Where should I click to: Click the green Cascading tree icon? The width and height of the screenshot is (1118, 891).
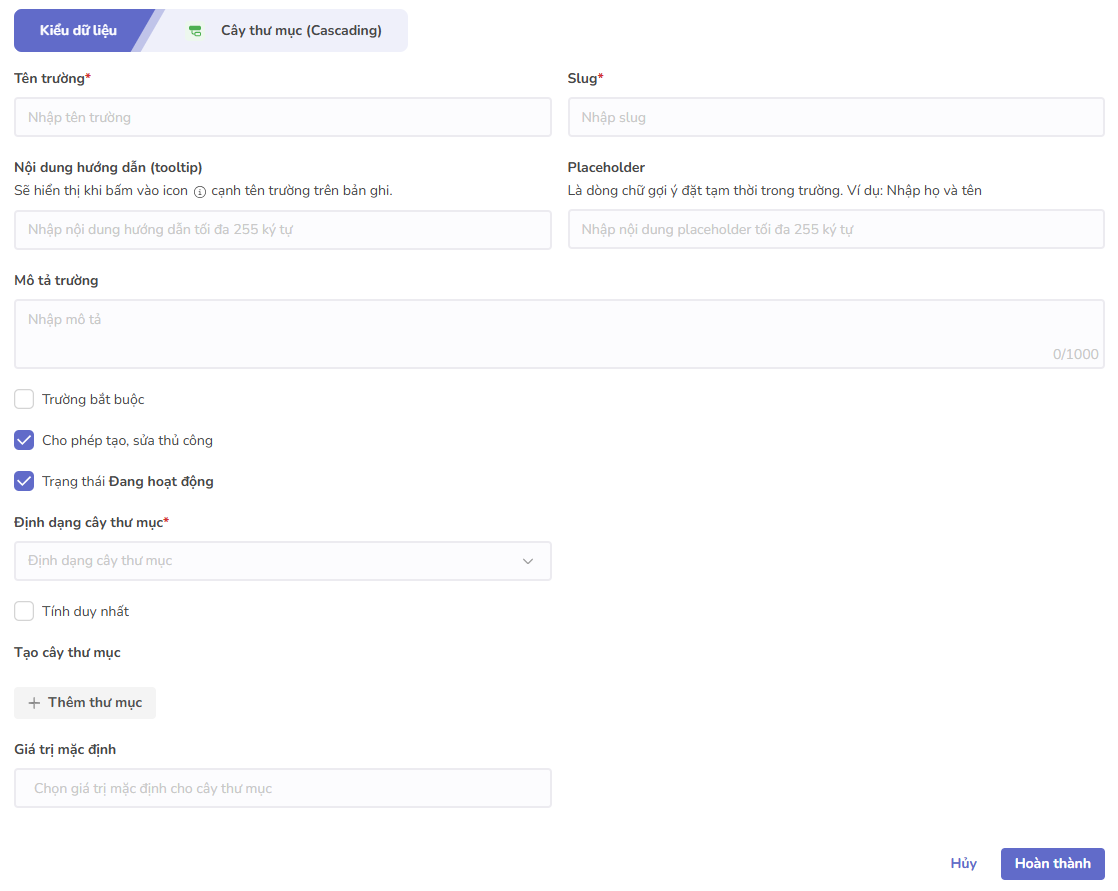pos(196,31)
